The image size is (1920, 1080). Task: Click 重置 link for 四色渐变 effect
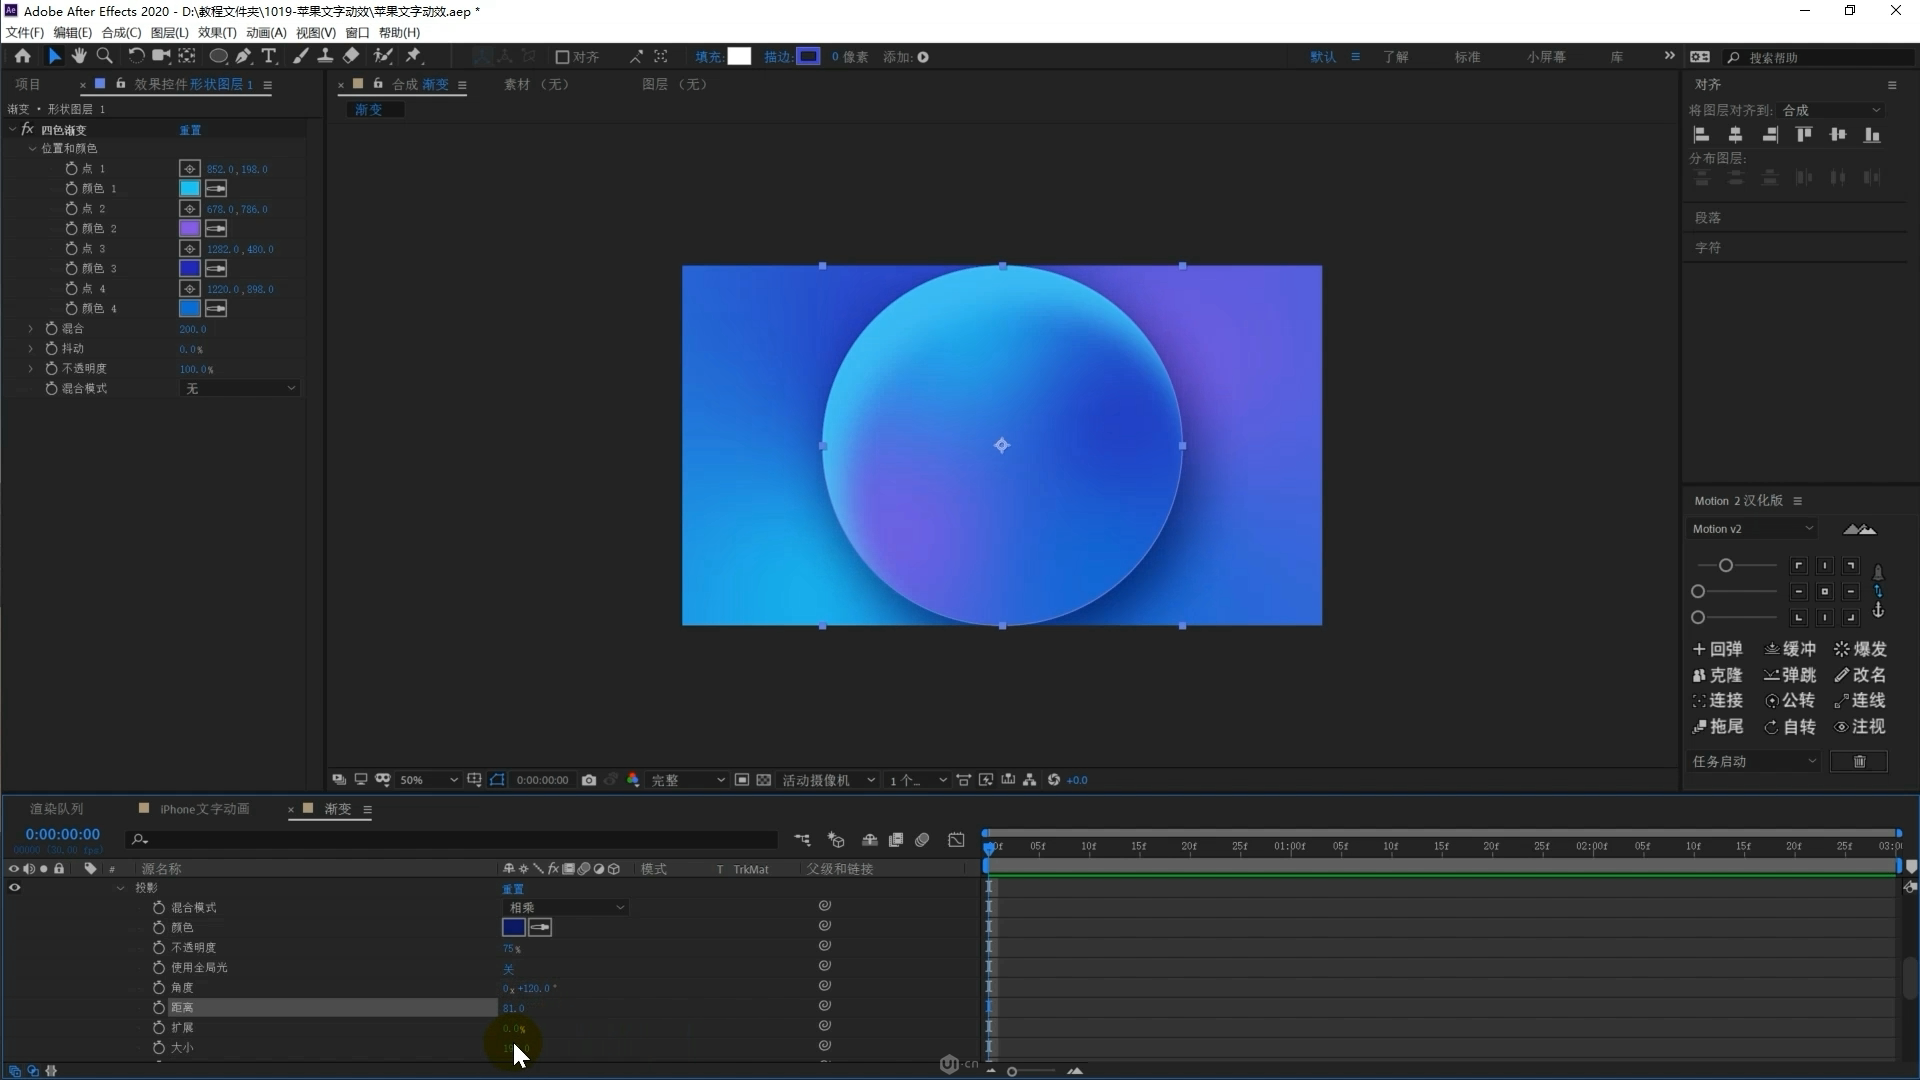coord(190,130)
